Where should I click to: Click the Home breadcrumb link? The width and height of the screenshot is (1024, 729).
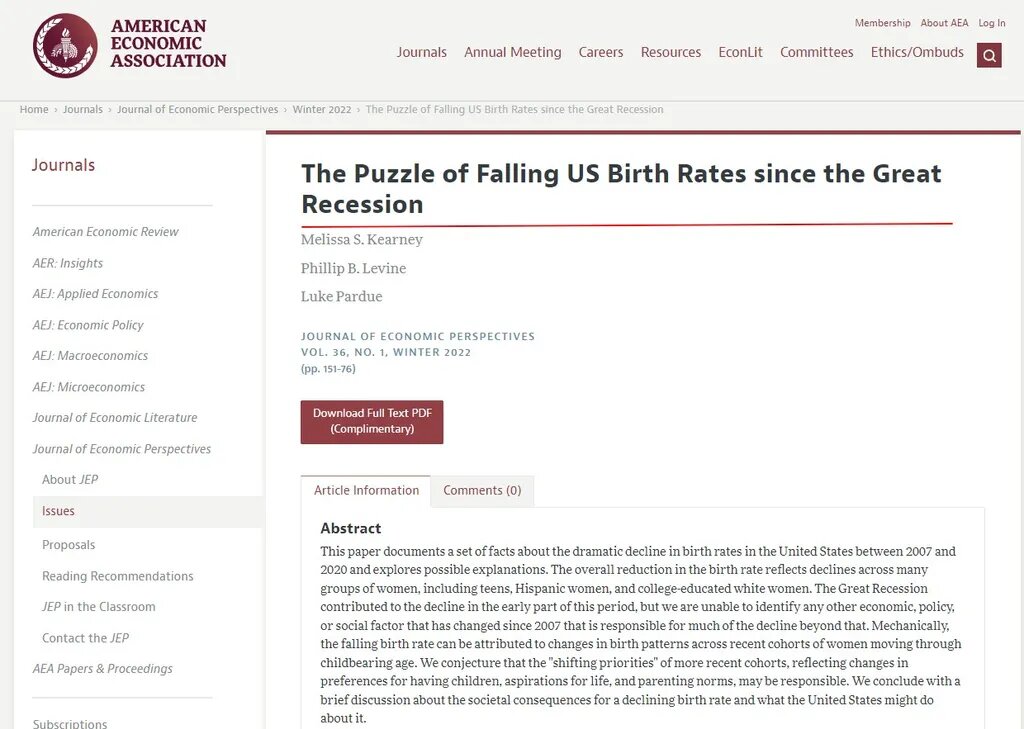[x=34, y=110]
